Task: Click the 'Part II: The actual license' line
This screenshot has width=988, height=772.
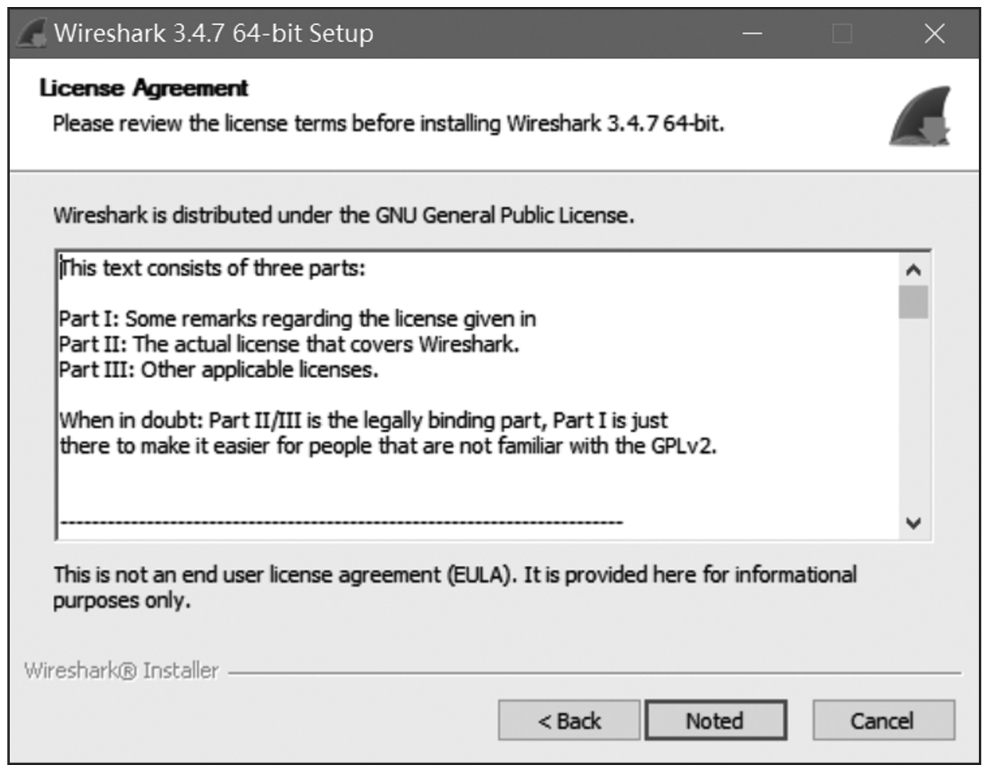Action: click(290, 345)
